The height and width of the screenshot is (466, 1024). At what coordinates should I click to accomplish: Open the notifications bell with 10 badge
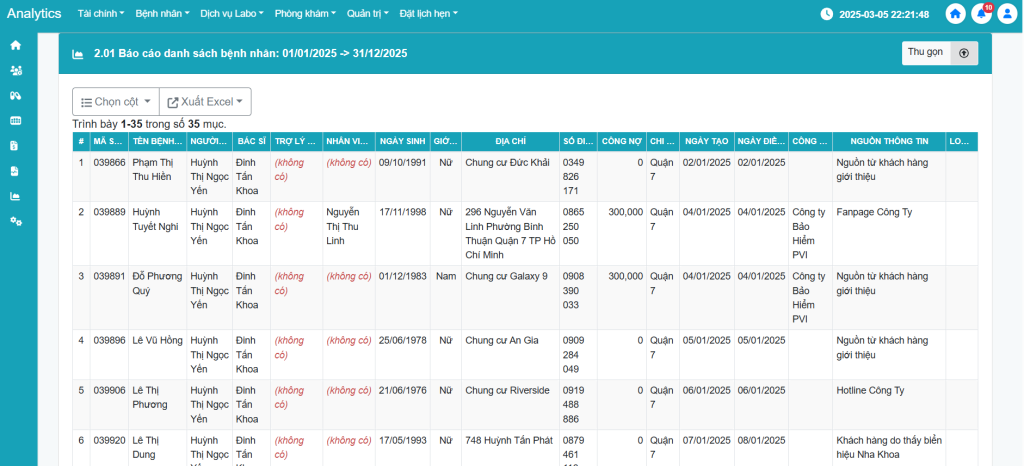pos(981,14)
